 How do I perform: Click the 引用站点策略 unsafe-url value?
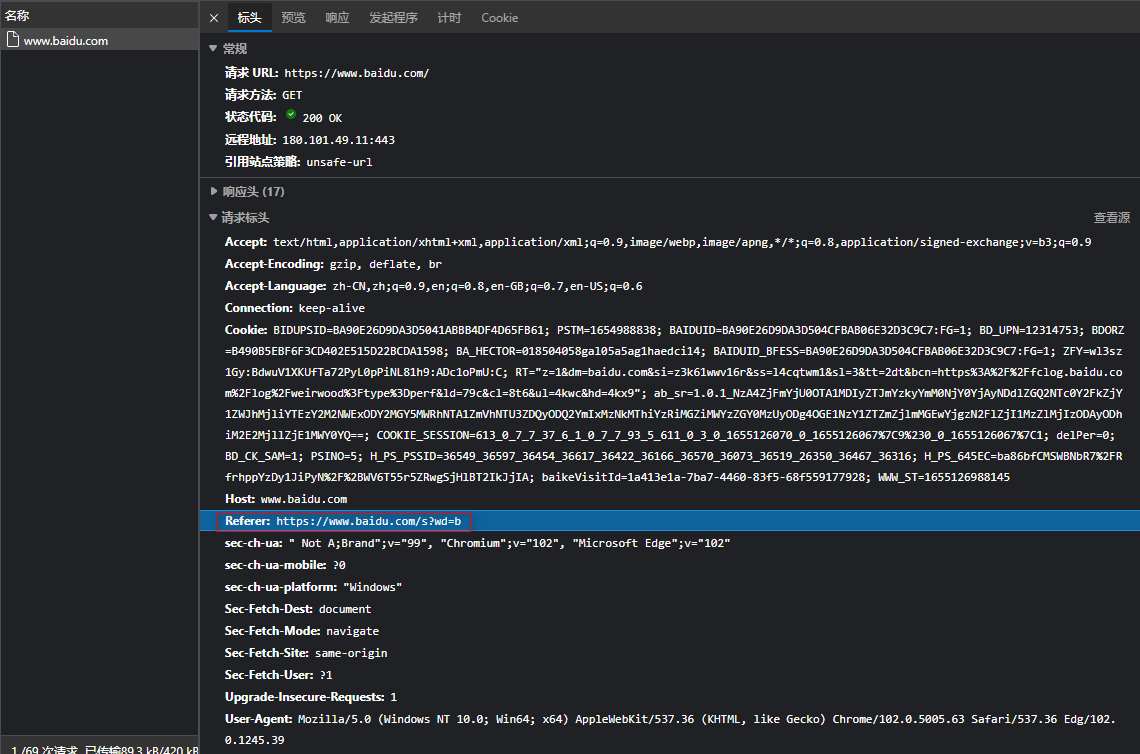(339, 161)
